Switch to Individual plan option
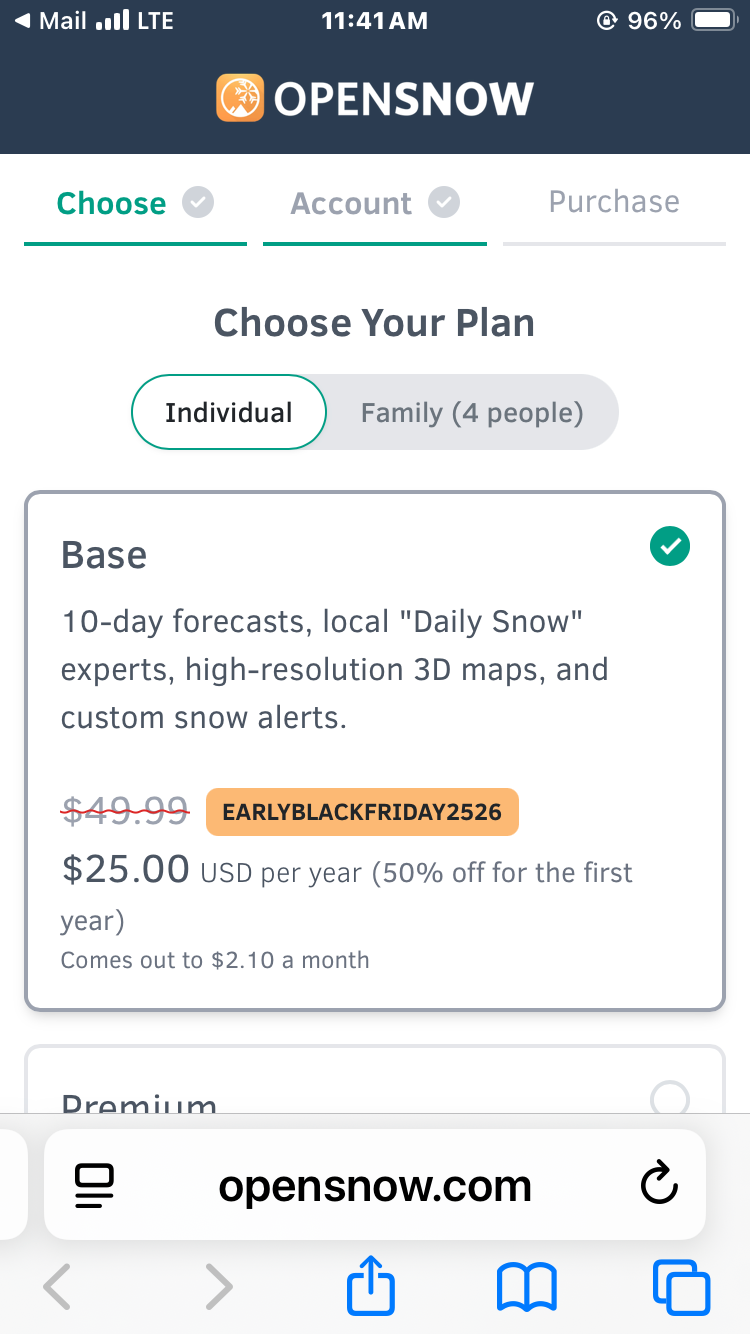This screenshot has height=1334, width=750. (229, 412)
